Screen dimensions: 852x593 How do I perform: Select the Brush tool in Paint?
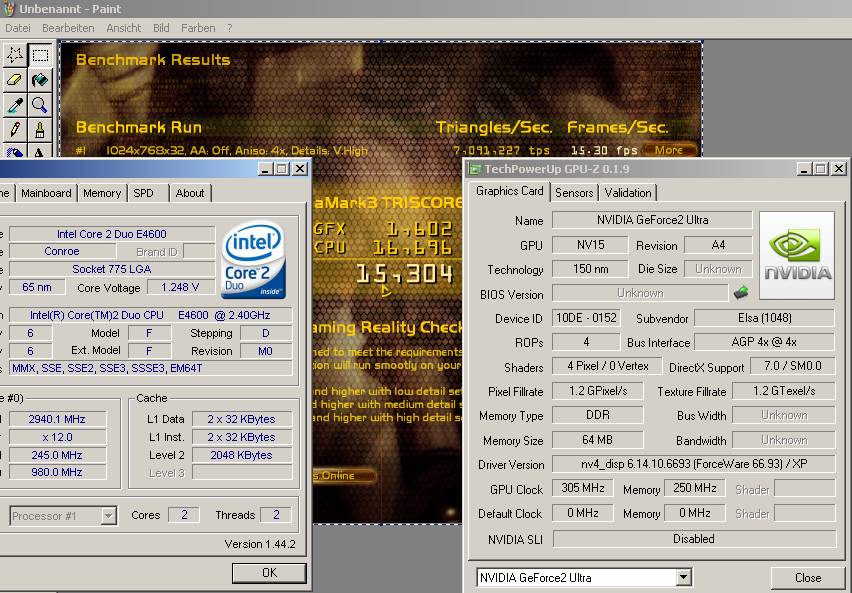(40, 130)
